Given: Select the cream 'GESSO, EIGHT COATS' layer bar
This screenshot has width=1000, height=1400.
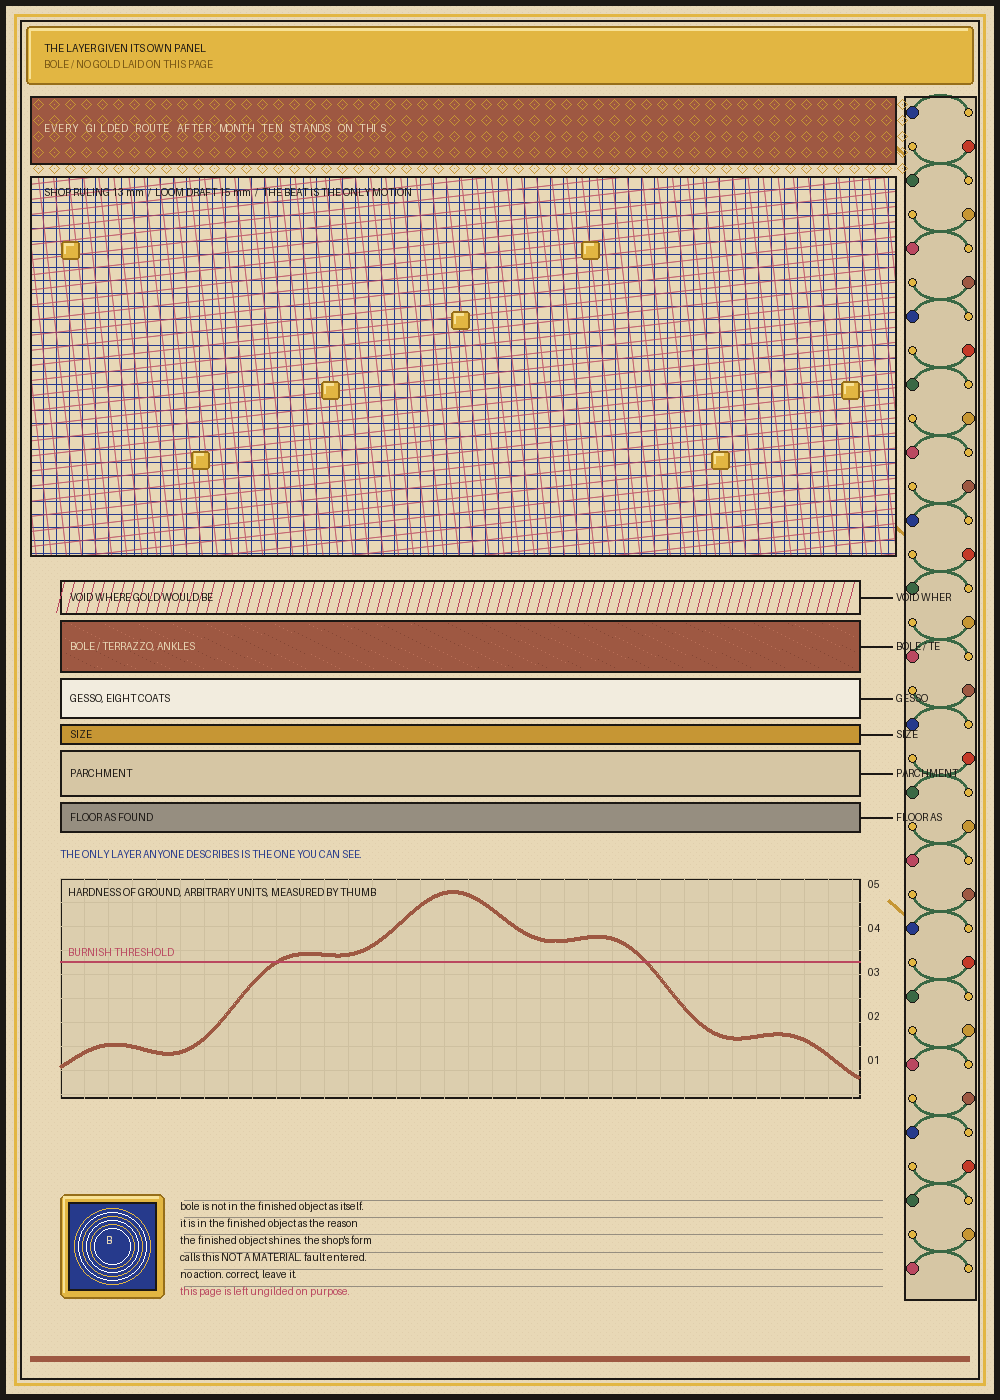Looking at the screenshot, I should point(460,698).
